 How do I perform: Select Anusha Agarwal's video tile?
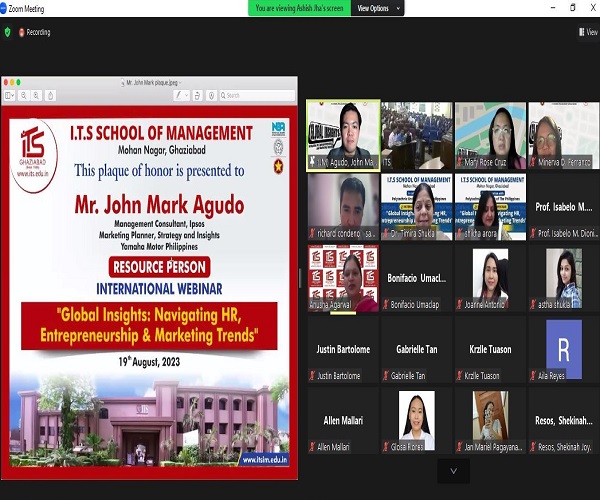coord(343,278)
